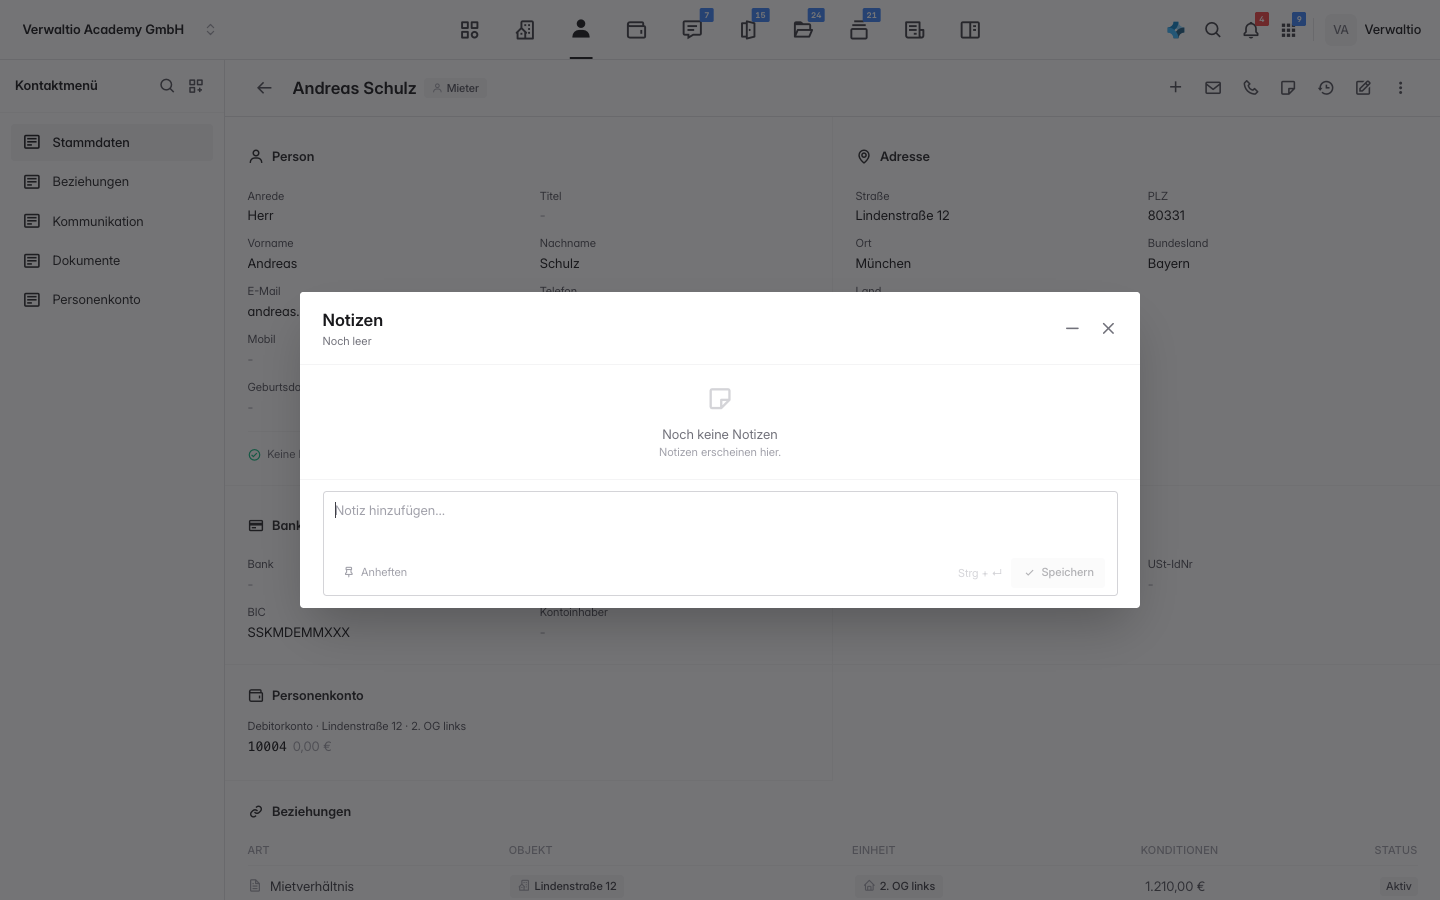Open the door icon with badge 15
Screen dimensions: 1440x900
748,30
